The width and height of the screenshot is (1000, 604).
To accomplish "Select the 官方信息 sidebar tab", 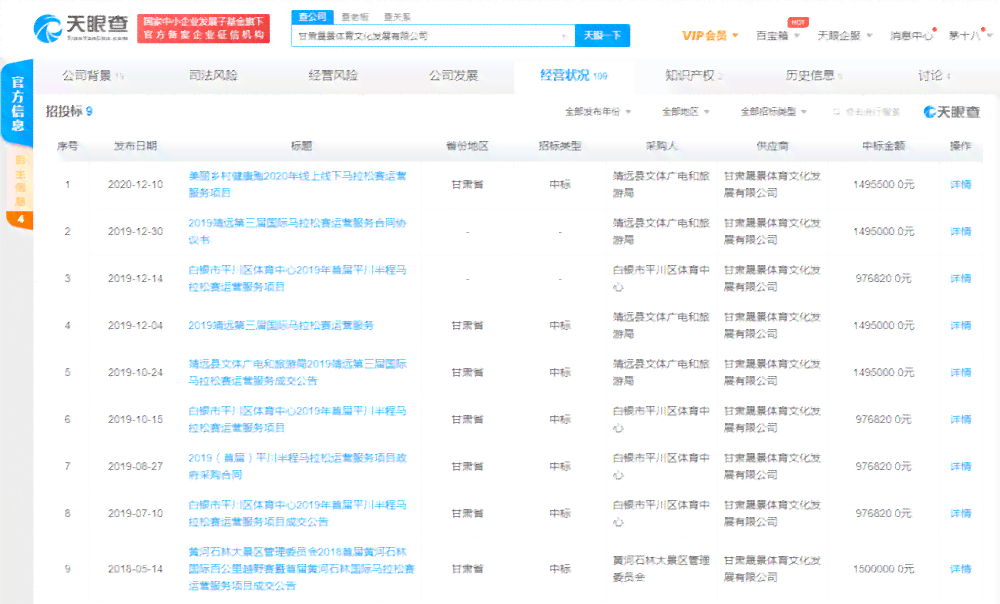I will pos(17,103).
